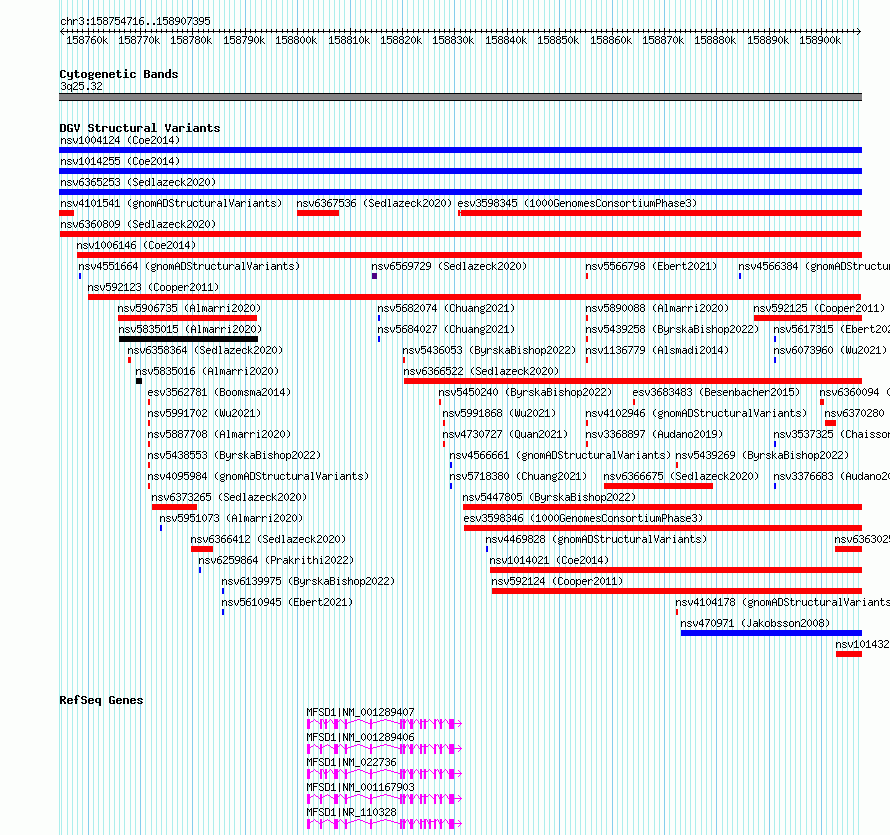The height and width of the screenshot is (835, 890).
Task: Click the nsv4101541 gnomADStructuralVariants label
Action: click(x=171, y=203)
